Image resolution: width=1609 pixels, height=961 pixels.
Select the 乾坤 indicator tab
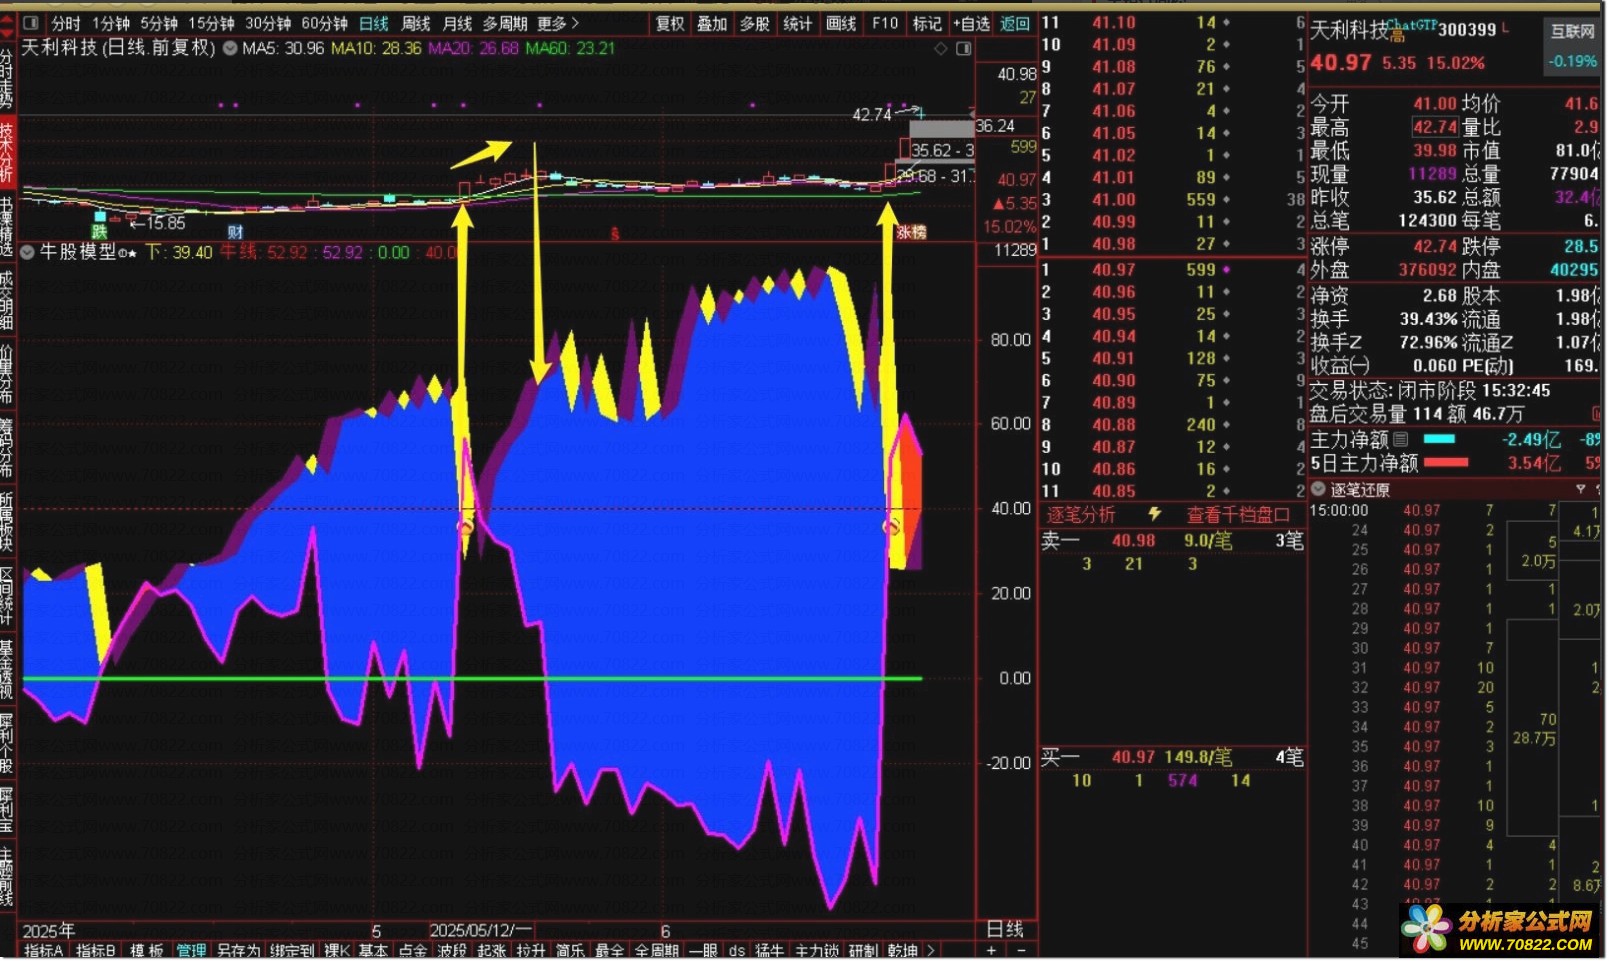(903, 950)
